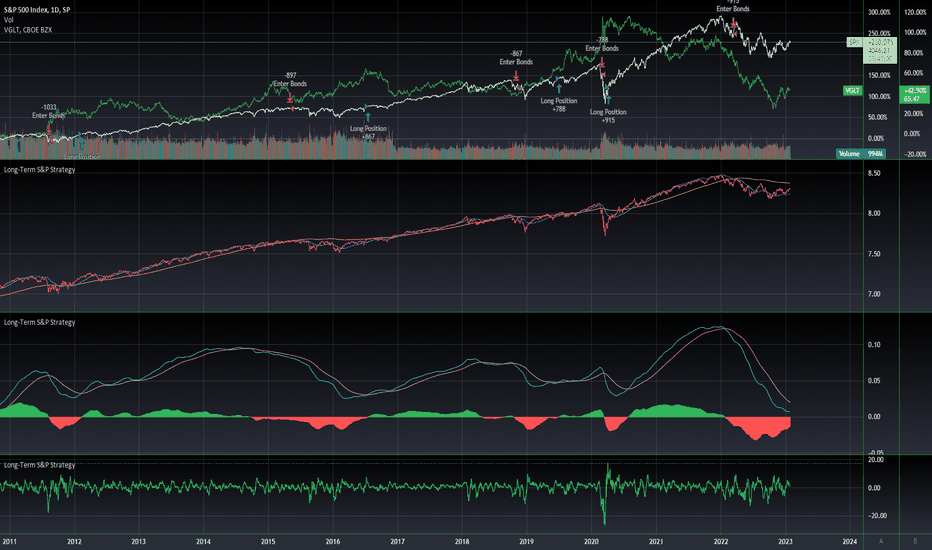Click the 8.50 value on the second pane scale
Viewport: 932px width, 550px height.
click(874, 174)
